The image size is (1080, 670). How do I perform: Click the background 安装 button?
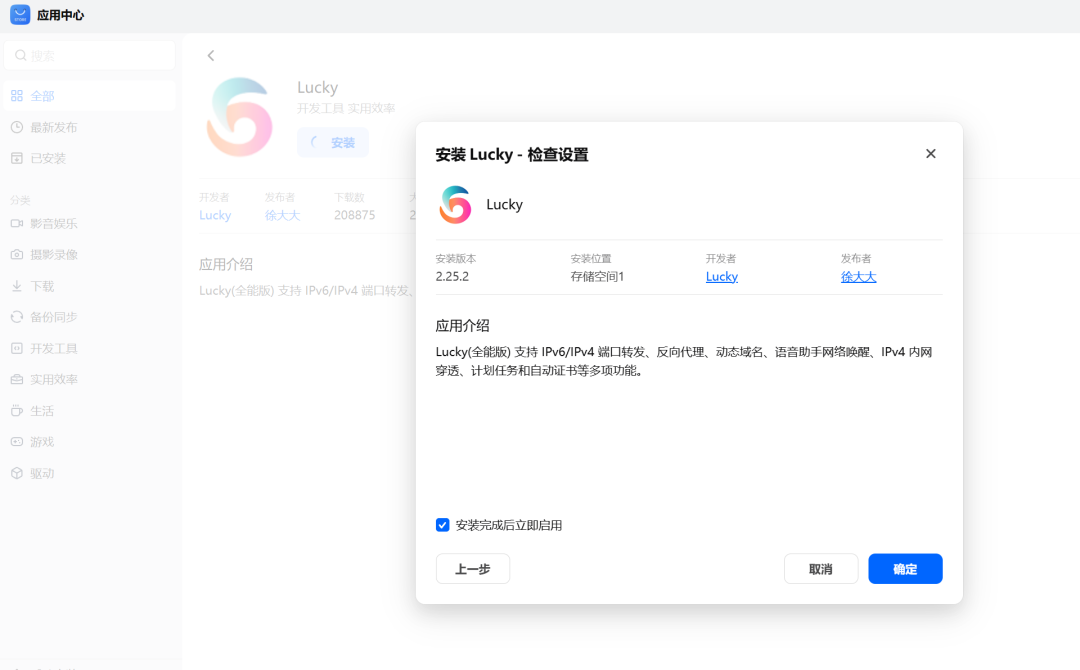click(x=333, y=143)
